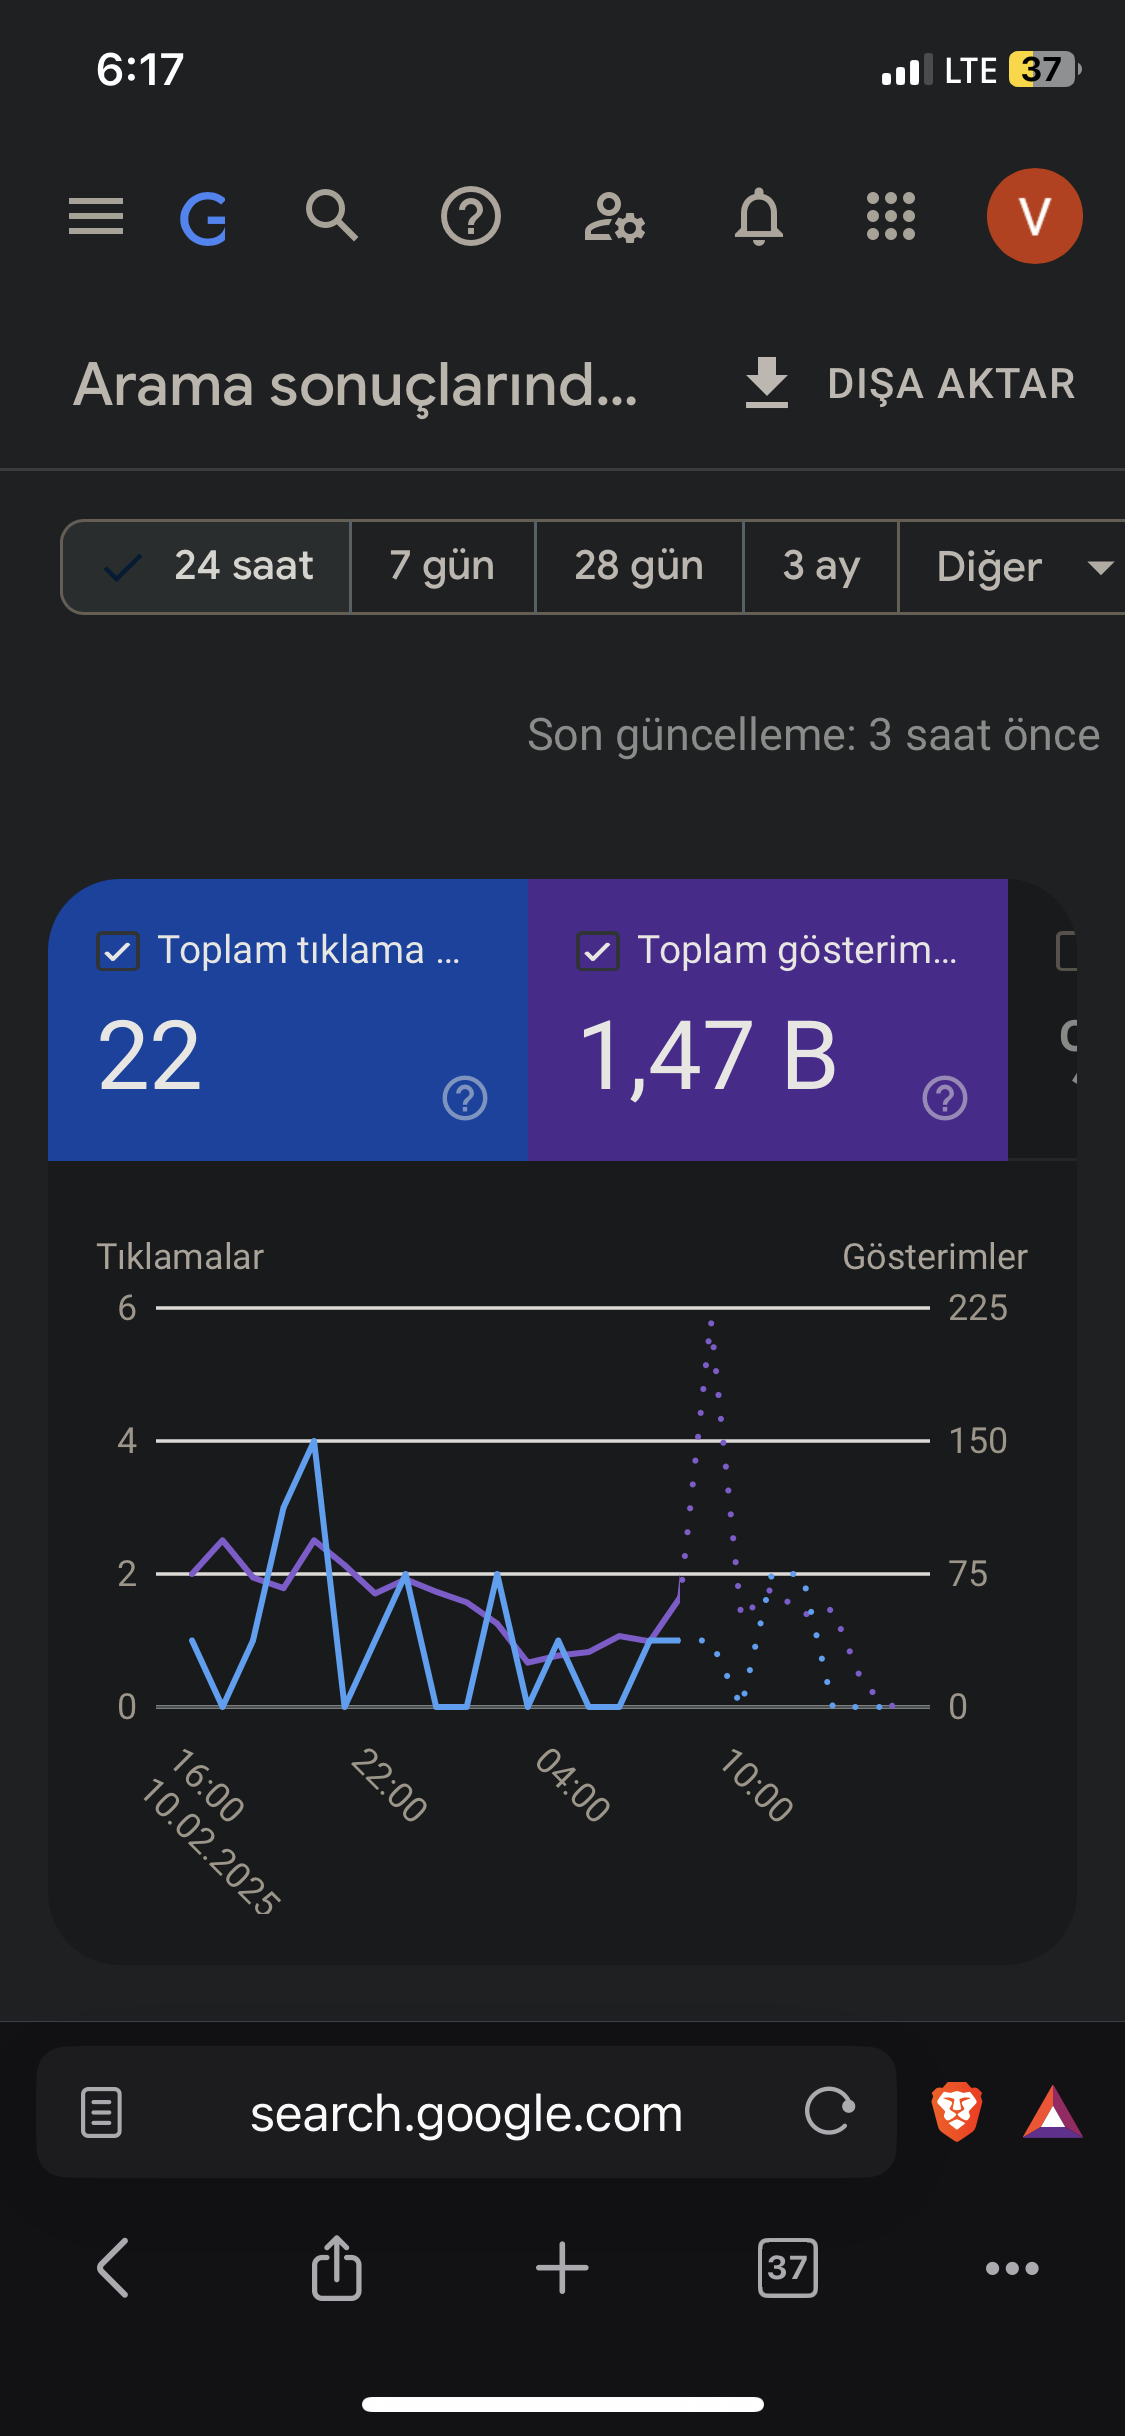Image resolution: width=1125 pixels, height=2436 pixels.
Task: Select the 7 gün range tab
Action: pos(443,567)
